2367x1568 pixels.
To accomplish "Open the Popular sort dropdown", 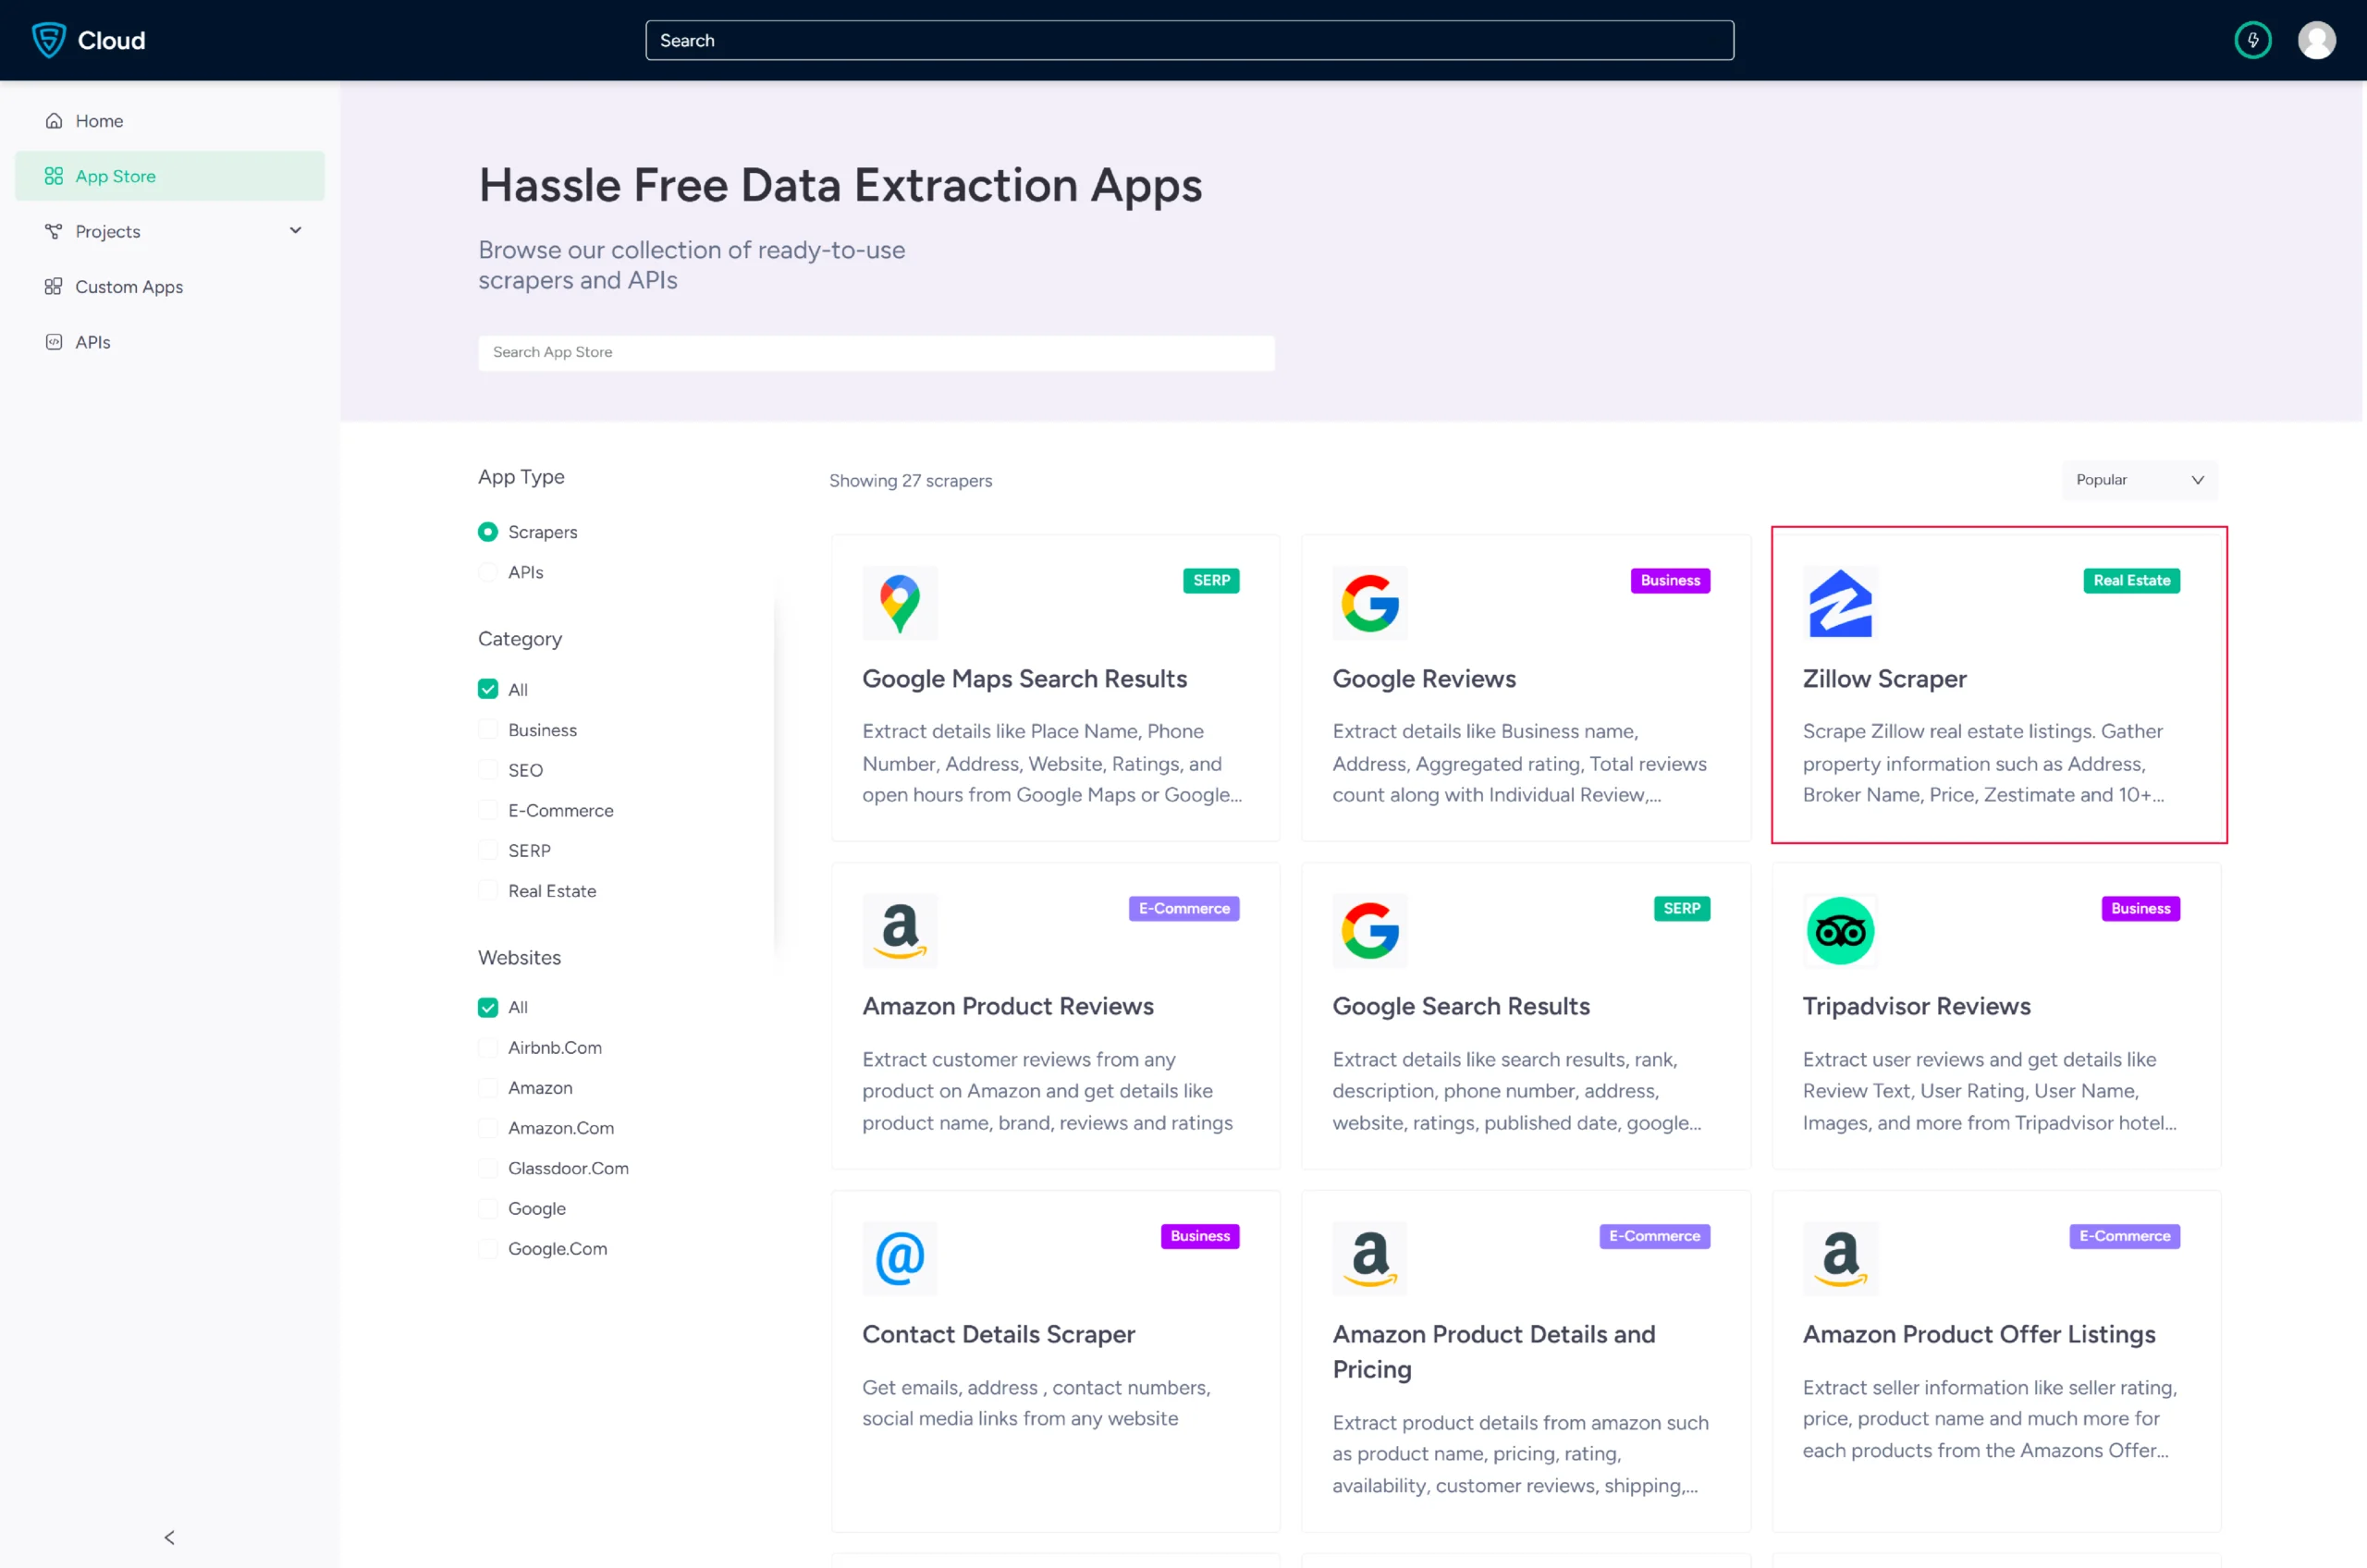I will pos(2139,480).
